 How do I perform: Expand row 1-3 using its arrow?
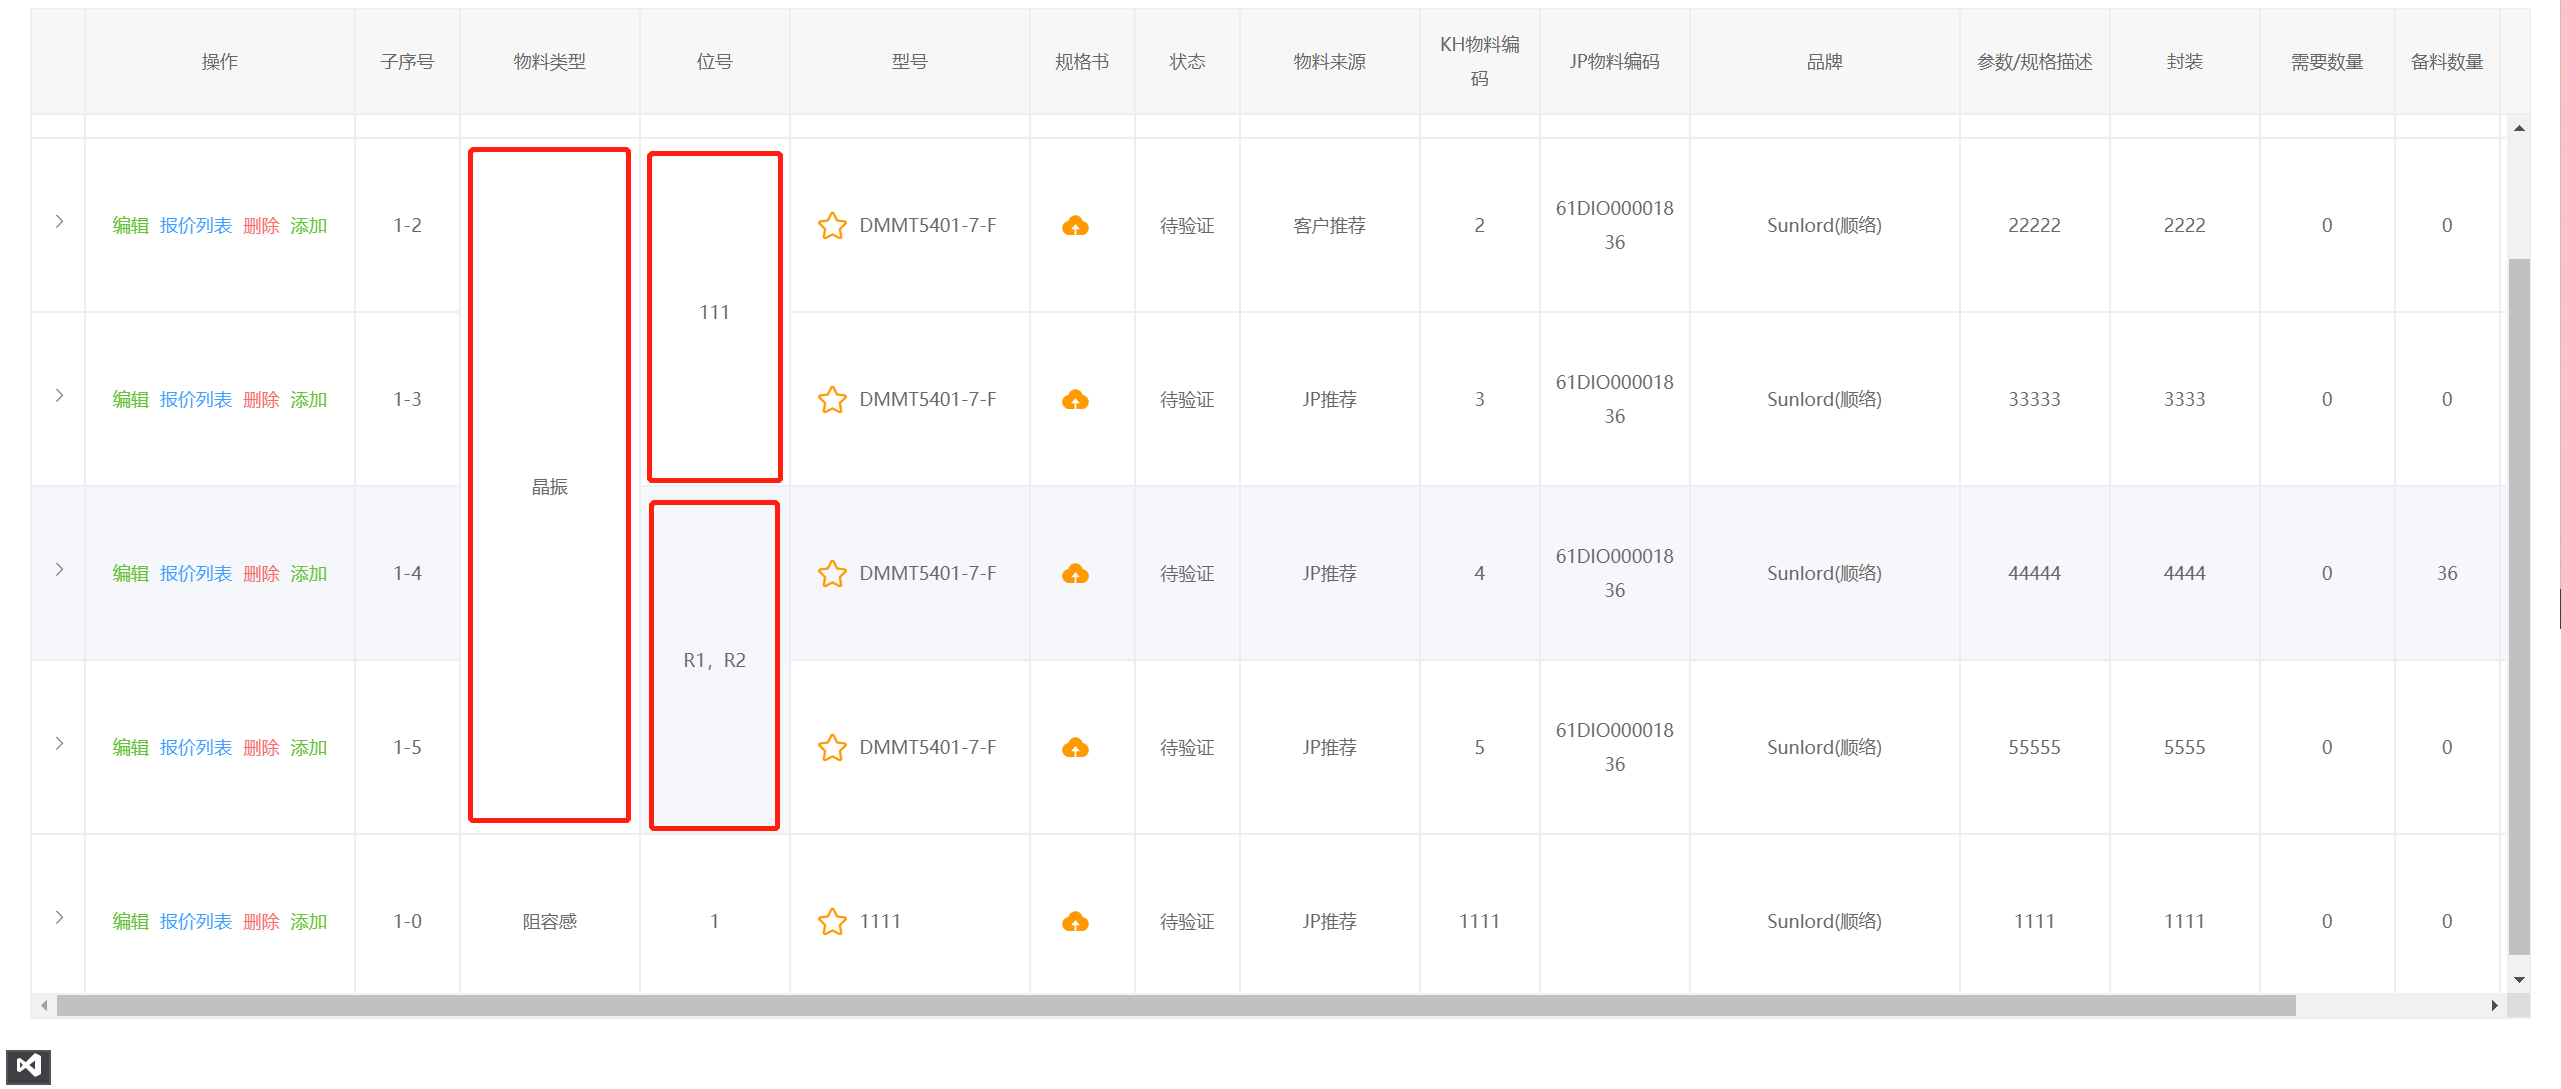coord(59,395)
